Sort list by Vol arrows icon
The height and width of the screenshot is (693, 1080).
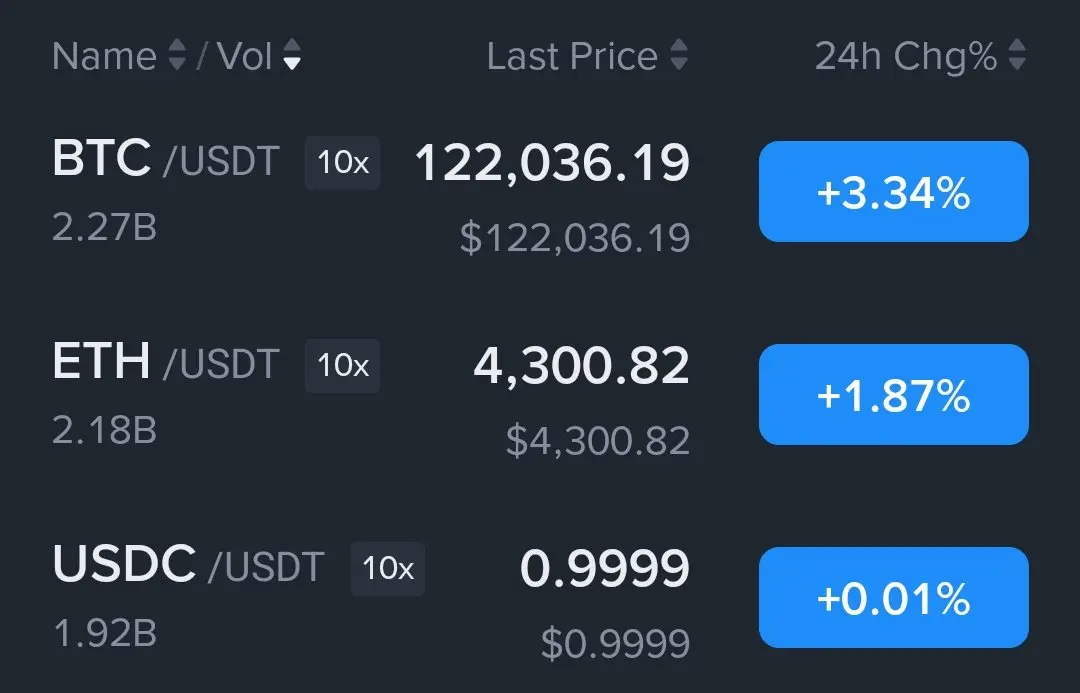(x=292, y=54)
